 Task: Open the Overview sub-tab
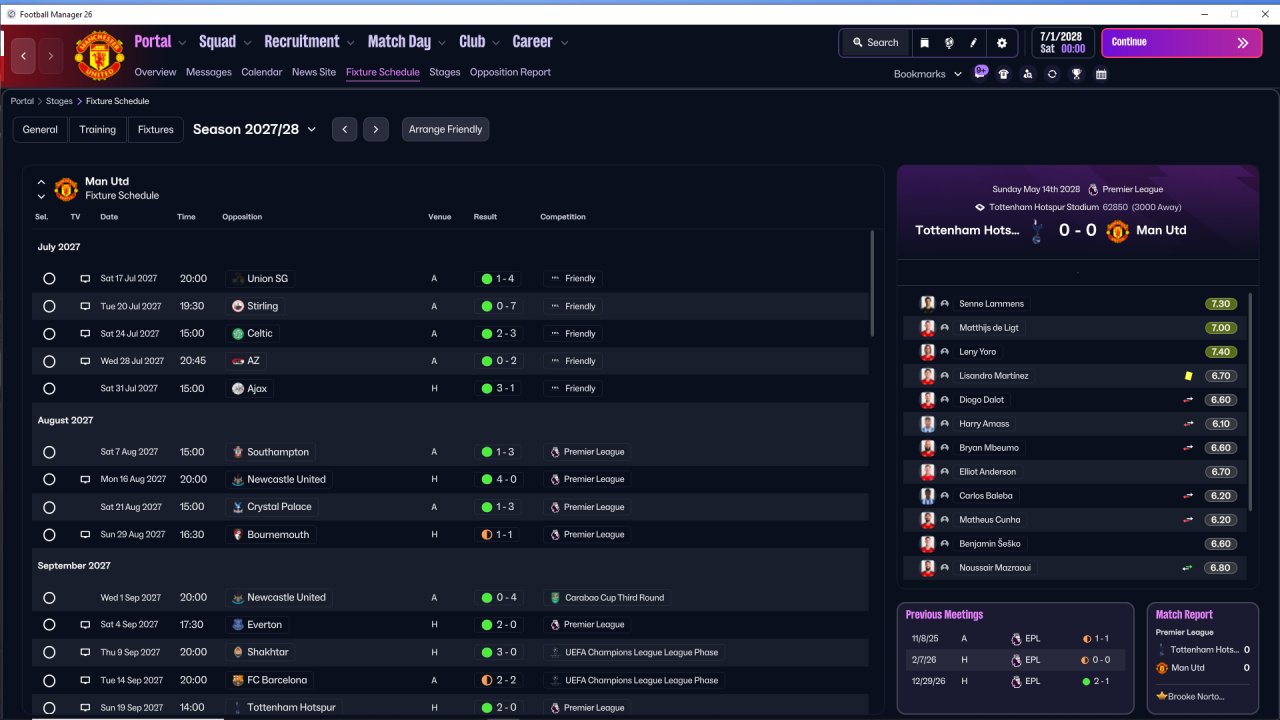155,72
